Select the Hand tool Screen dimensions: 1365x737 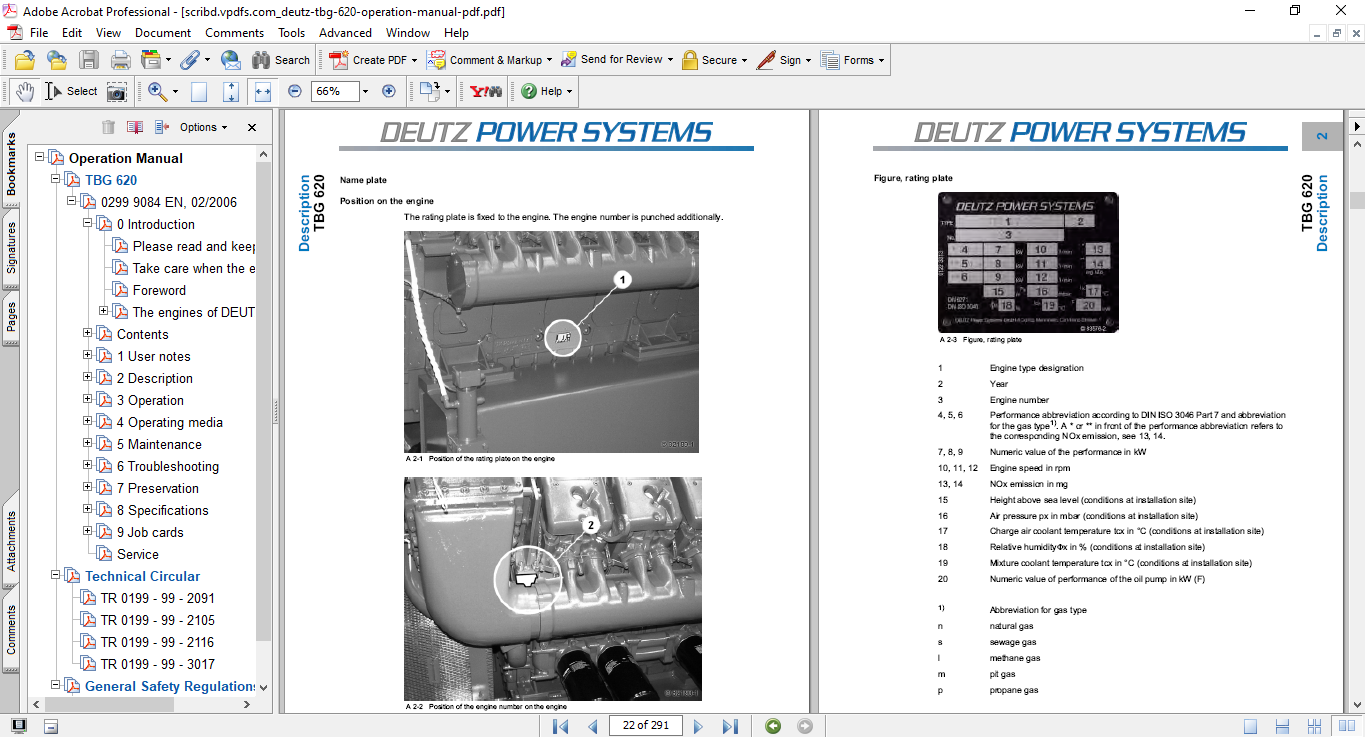point(23,91)
